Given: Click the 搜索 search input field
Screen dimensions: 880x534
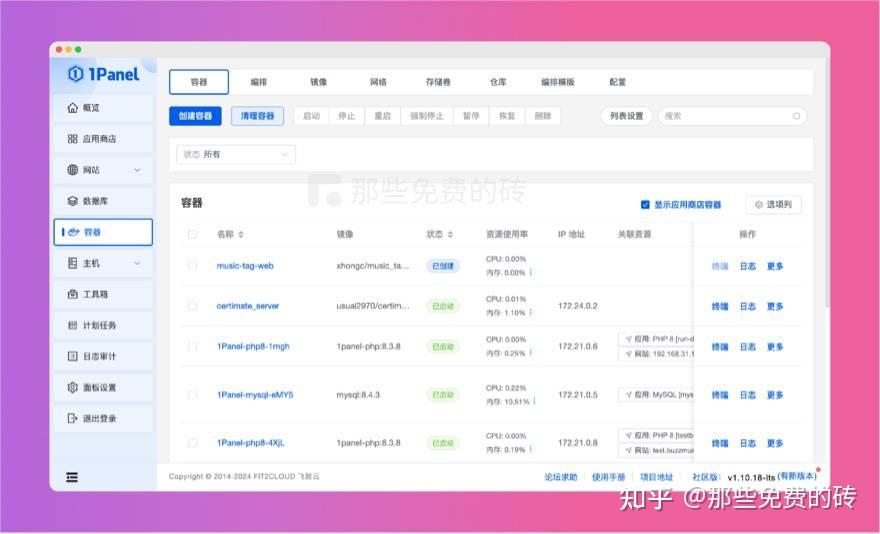Looking at the screenshot, I should pyautogui.click(x=732, y=116).
